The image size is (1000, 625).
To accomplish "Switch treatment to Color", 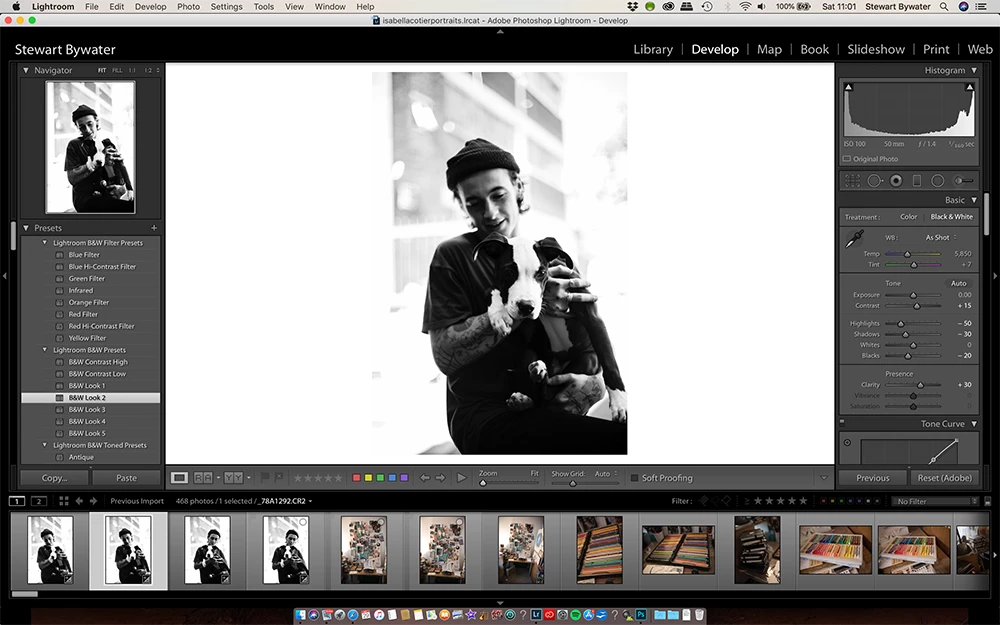I will pos(908,217).
